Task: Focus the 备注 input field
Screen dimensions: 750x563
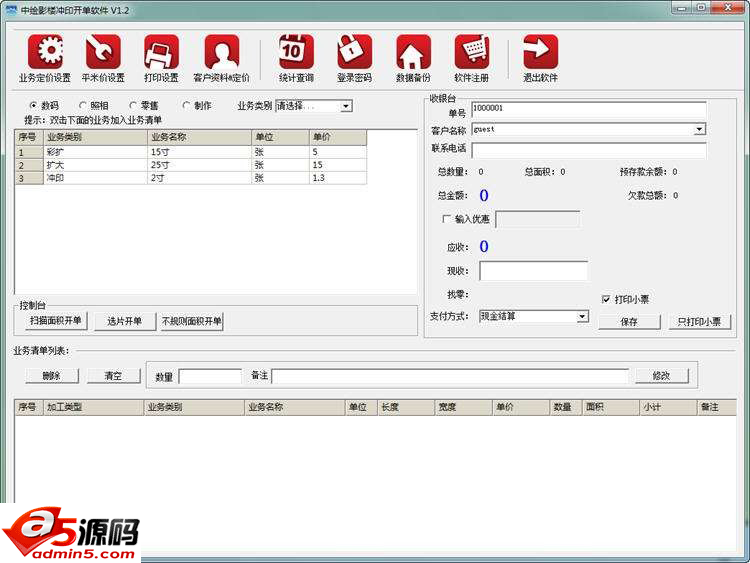Action: pos(450,376)
